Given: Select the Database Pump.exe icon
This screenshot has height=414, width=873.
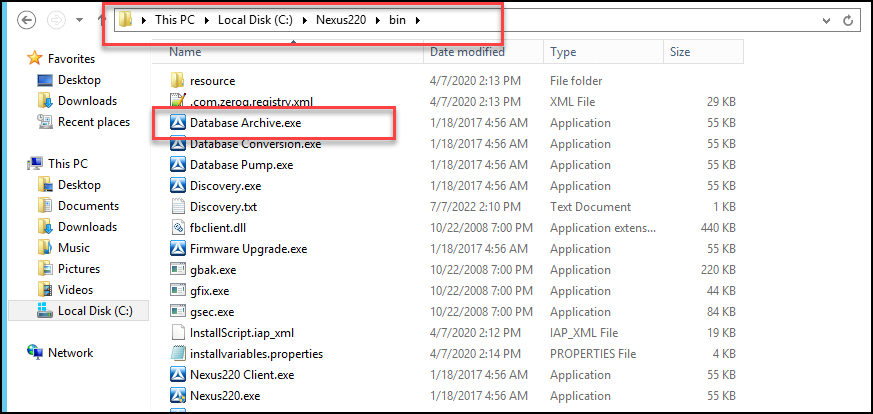Looking at the screenshot, I should (177, 165).
